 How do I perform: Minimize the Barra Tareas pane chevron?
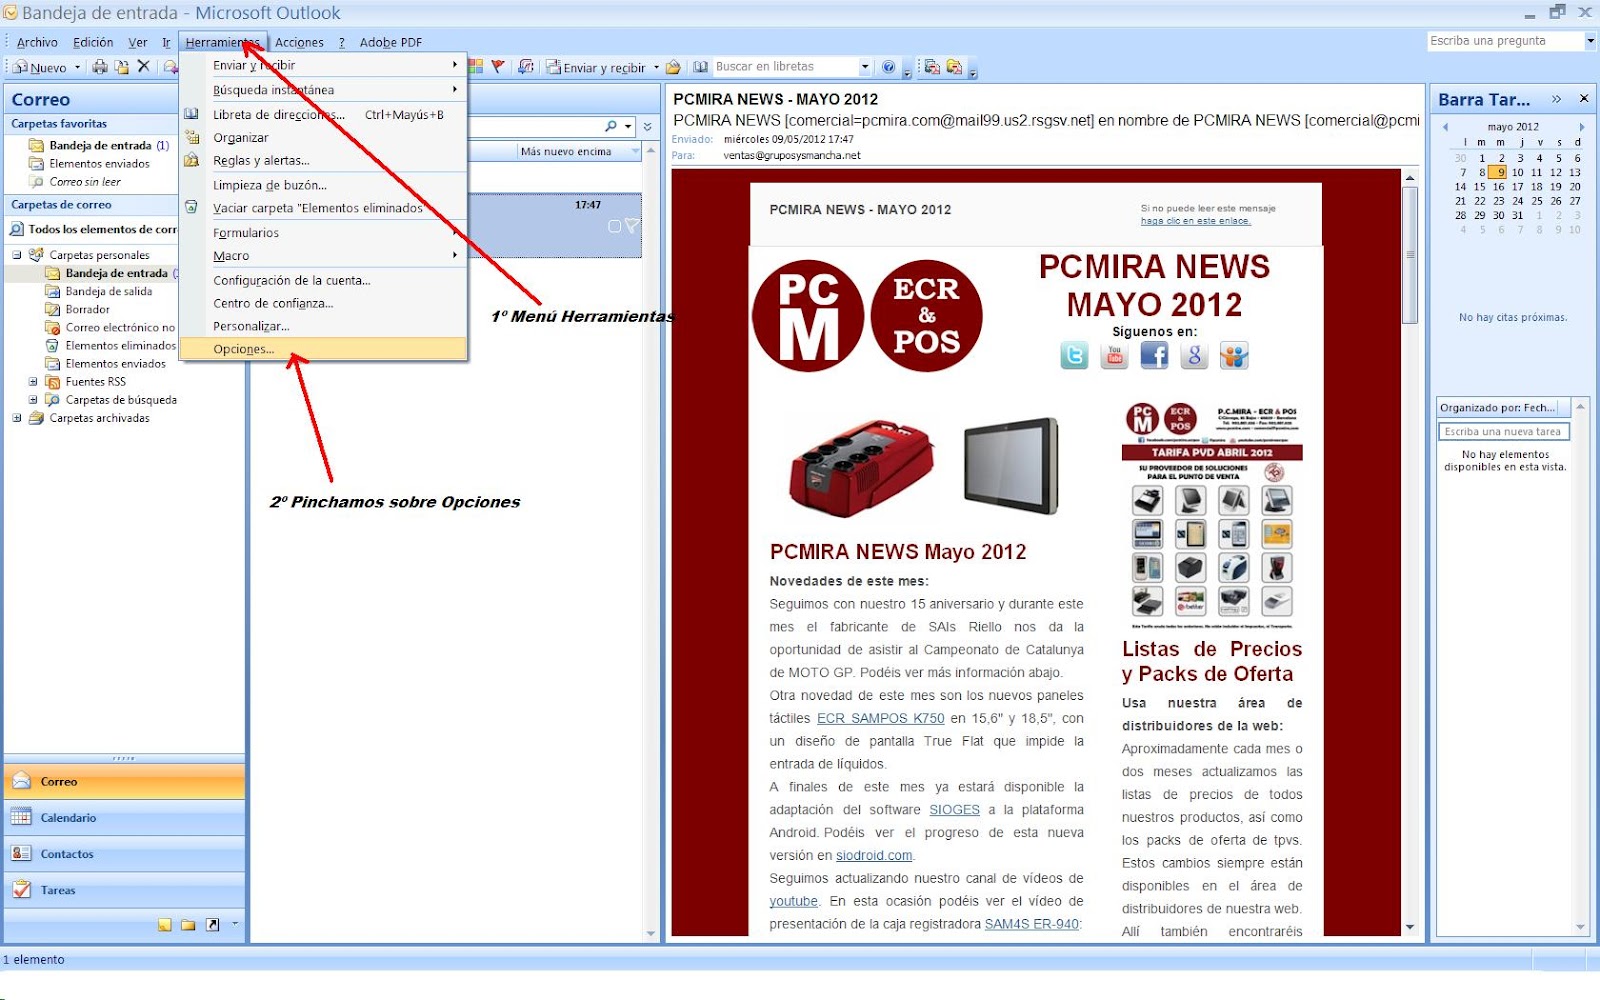pyautogui.click(x=1556, y=99)
